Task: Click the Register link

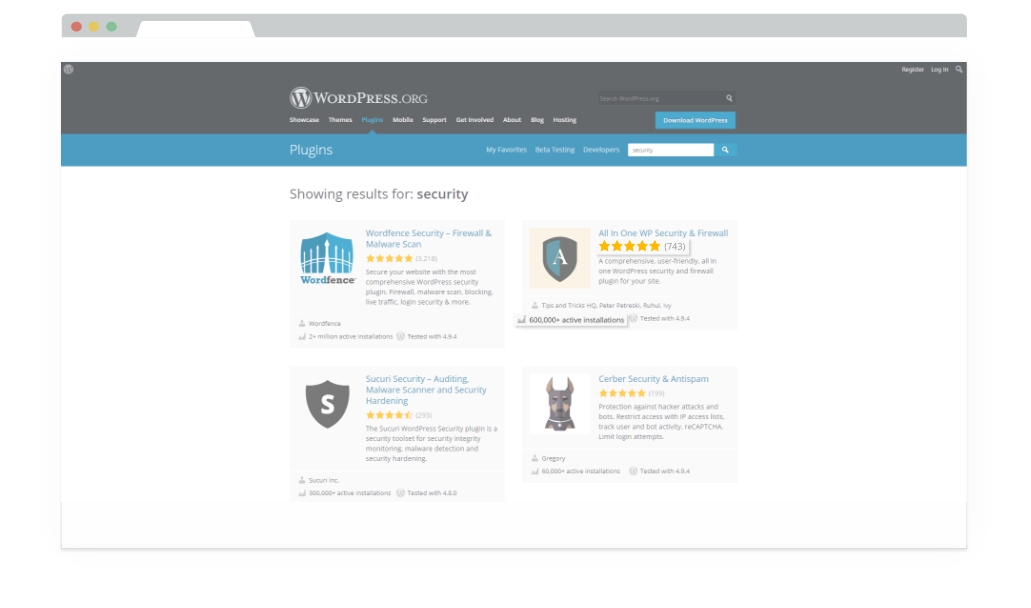Action: 913,69
